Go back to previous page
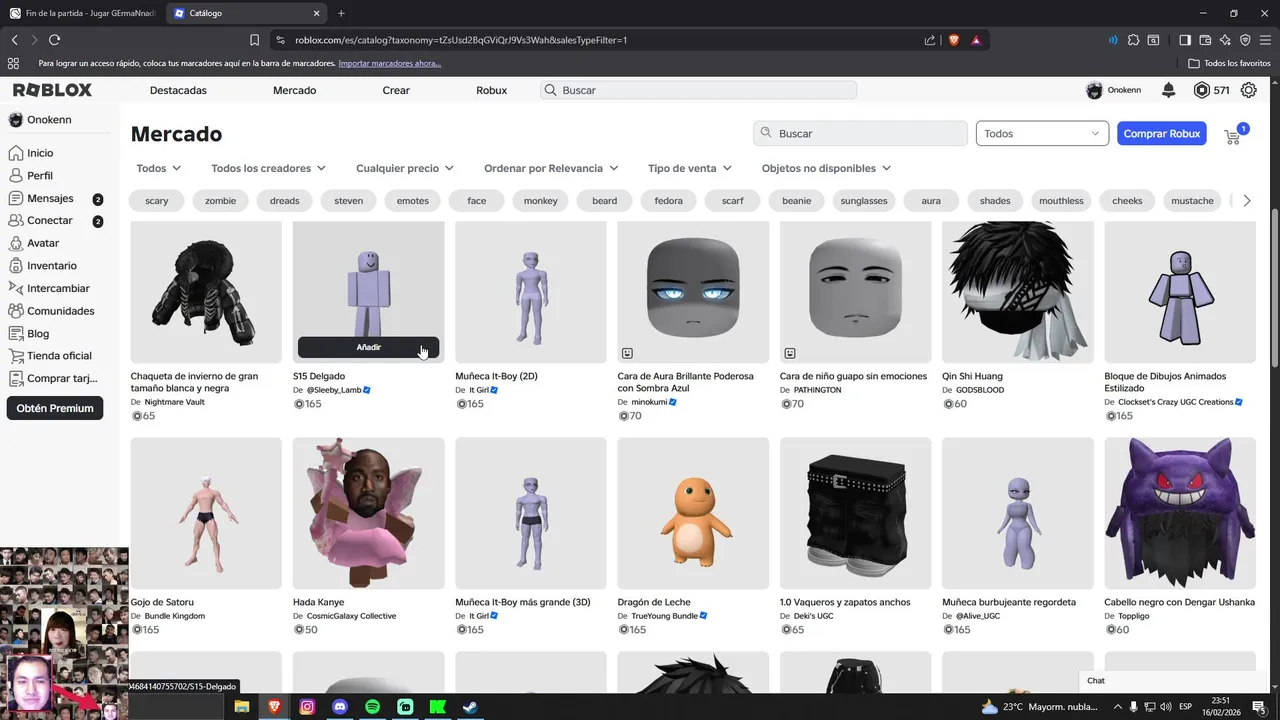The image size is (1280, 720). pos(14,40)
